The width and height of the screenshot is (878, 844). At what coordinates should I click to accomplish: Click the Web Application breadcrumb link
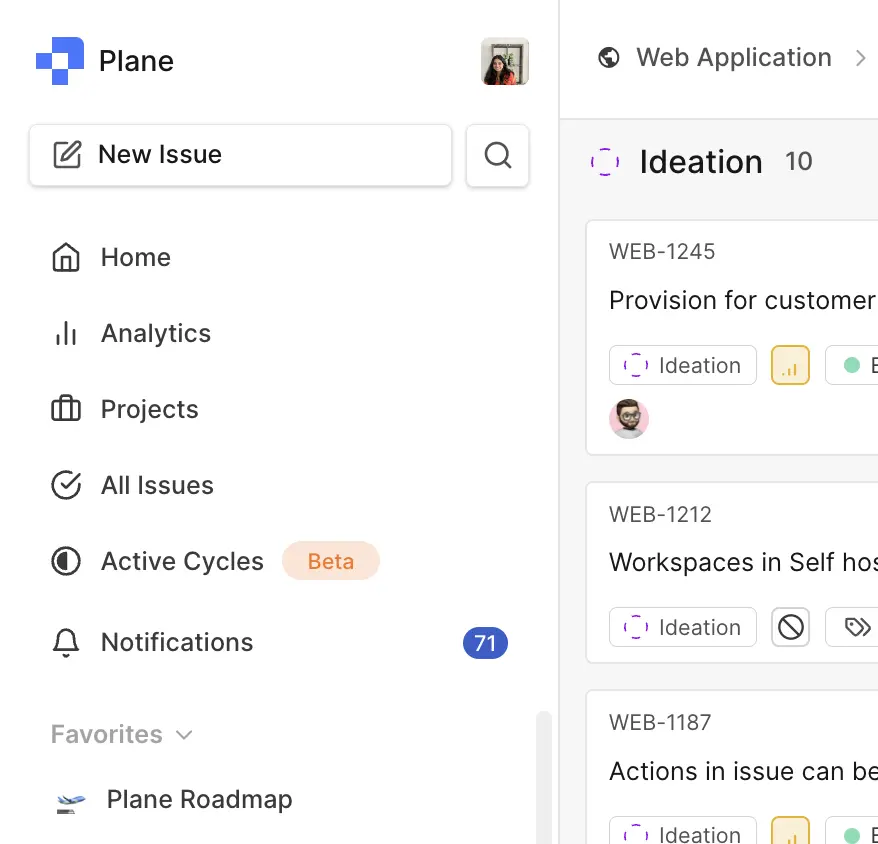point(733,58)
